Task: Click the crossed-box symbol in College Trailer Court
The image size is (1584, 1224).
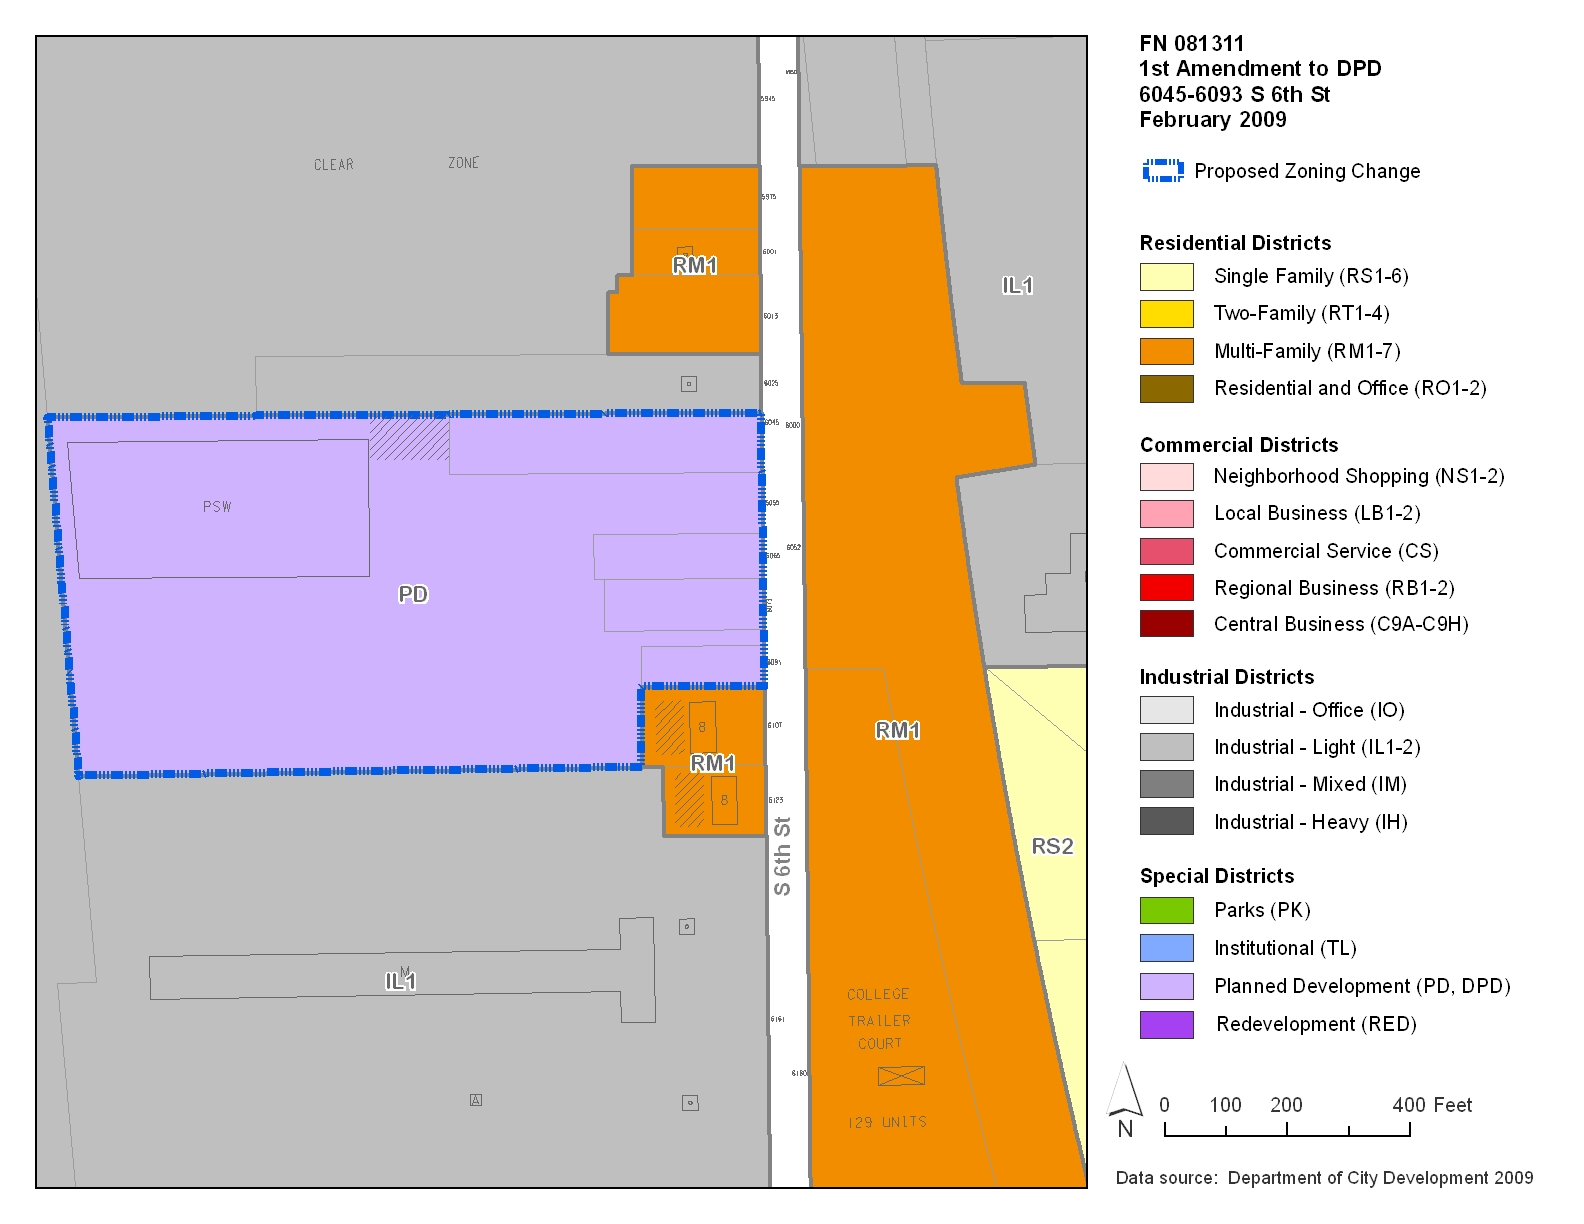Action: tap(901, 1076)
